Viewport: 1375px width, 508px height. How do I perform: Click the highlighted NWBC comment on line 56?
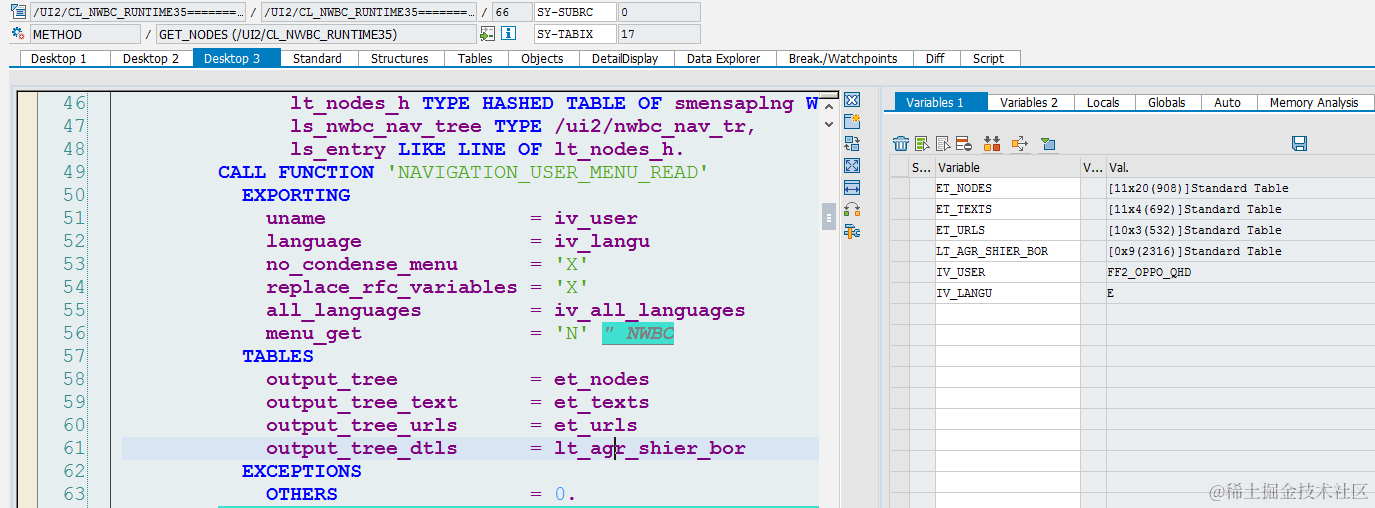point(638,334)
